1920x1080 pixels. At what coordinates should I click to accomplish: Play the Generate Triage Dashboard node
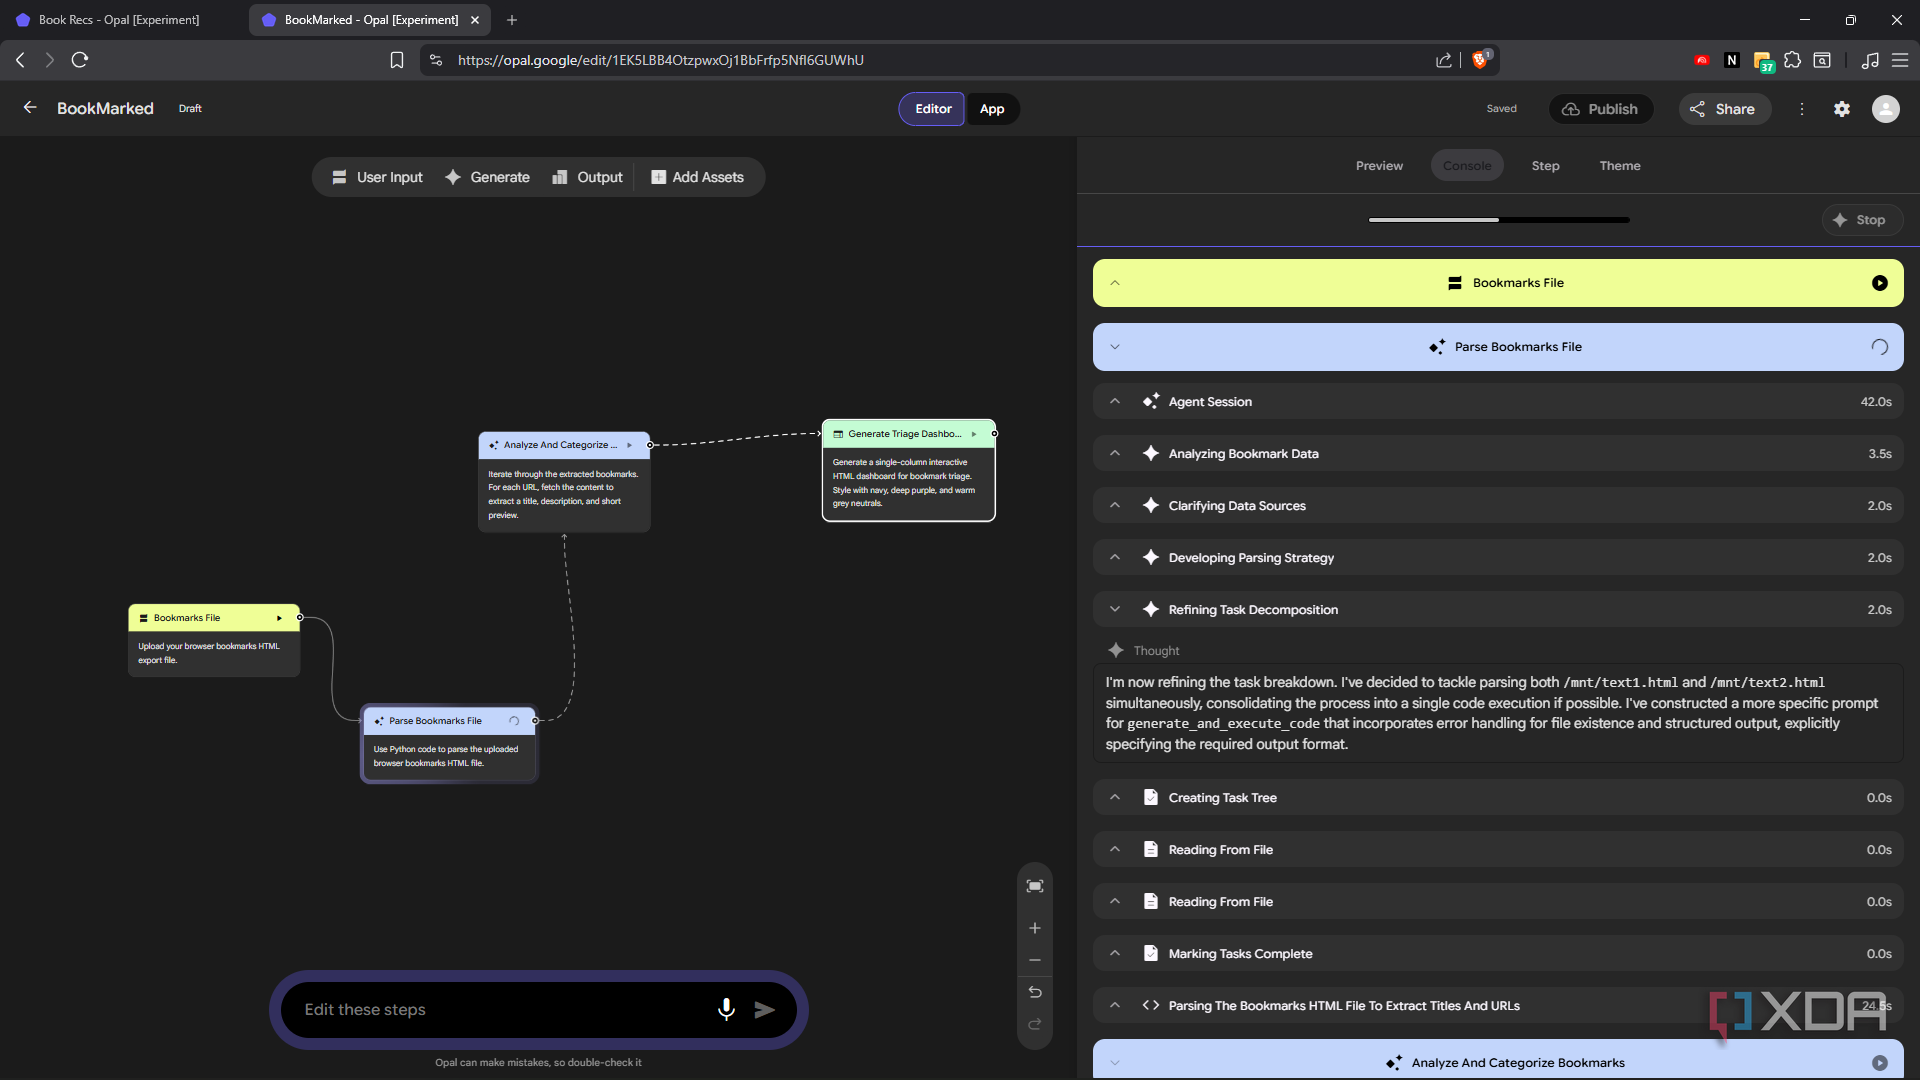pyautogui.click(x=974, y=434)
